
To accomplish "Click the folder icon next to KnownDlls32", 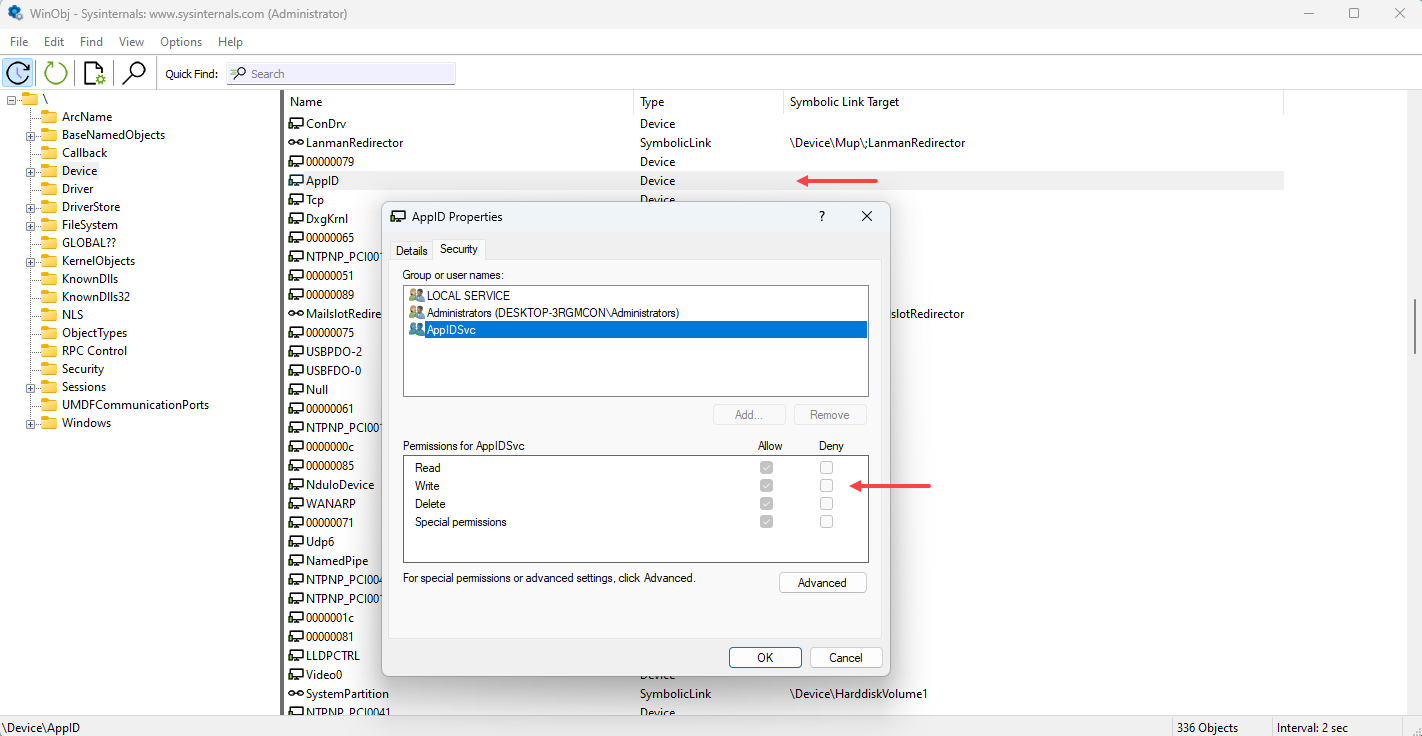I will pos(49,297).
